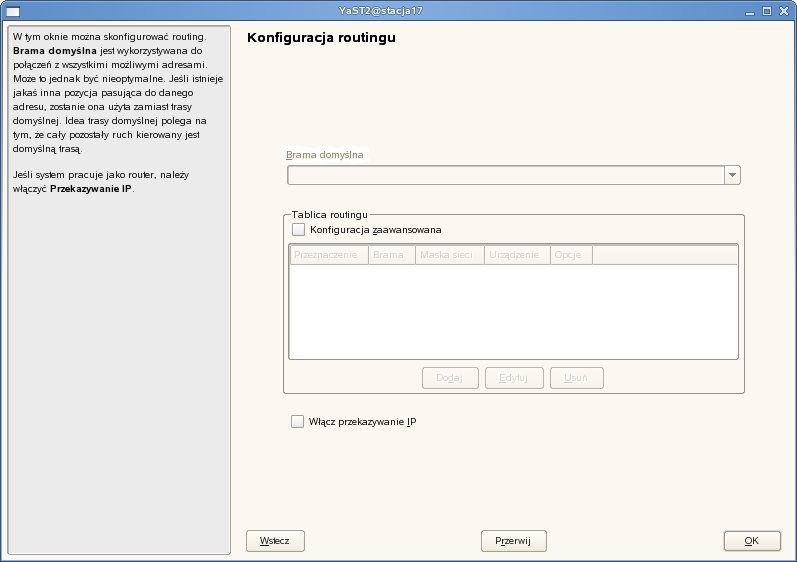This screenshot has width=797, height=562.
Task: Click the Brama domyślna label
Action: coord(325,155)
